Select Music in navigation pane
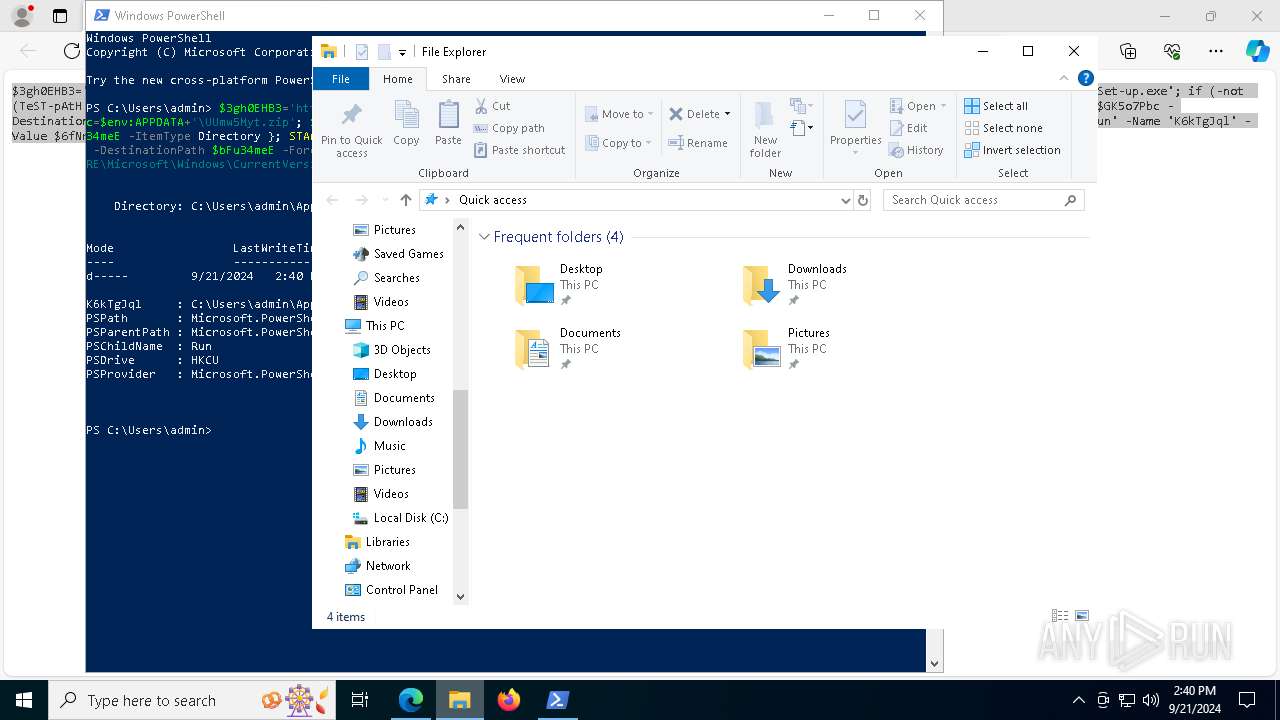Image resolution: width=1280 pixels, height=720 pixels. click(x=379, y=446)
